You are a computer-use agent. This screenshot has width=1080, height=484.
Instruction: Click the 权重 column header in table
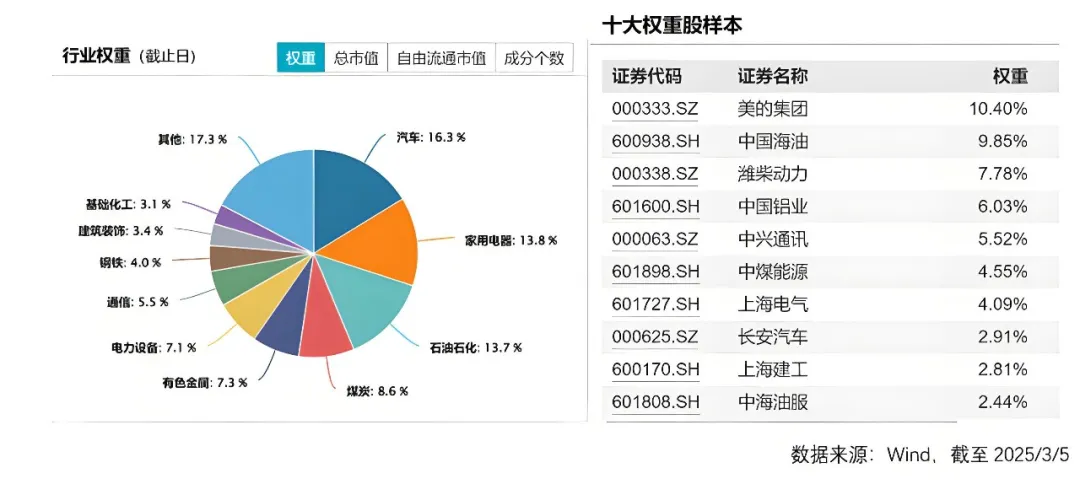[x=1010, y=77]
